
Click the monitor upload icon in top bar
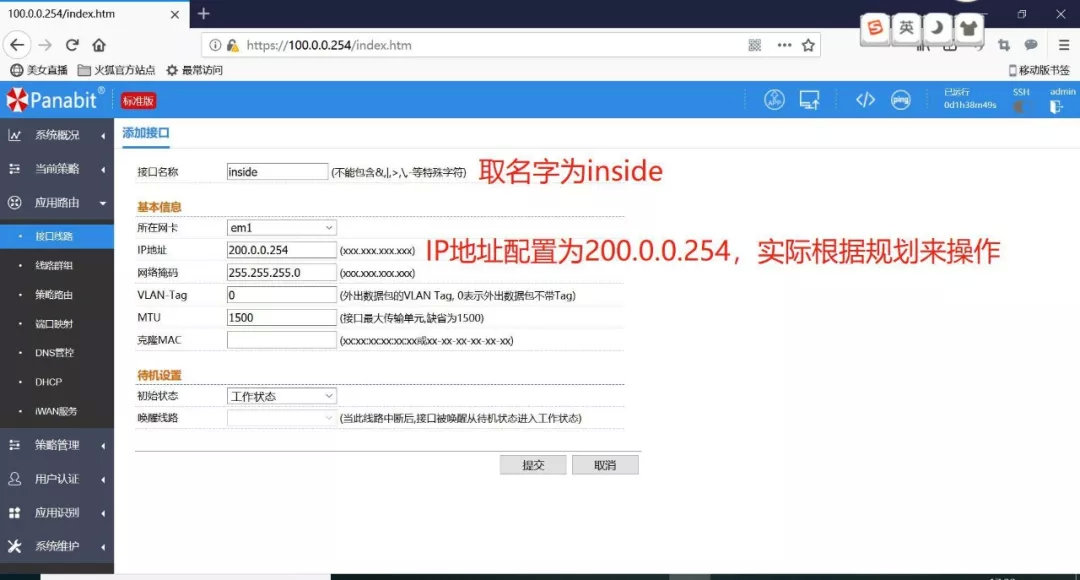tap(811, 99)
